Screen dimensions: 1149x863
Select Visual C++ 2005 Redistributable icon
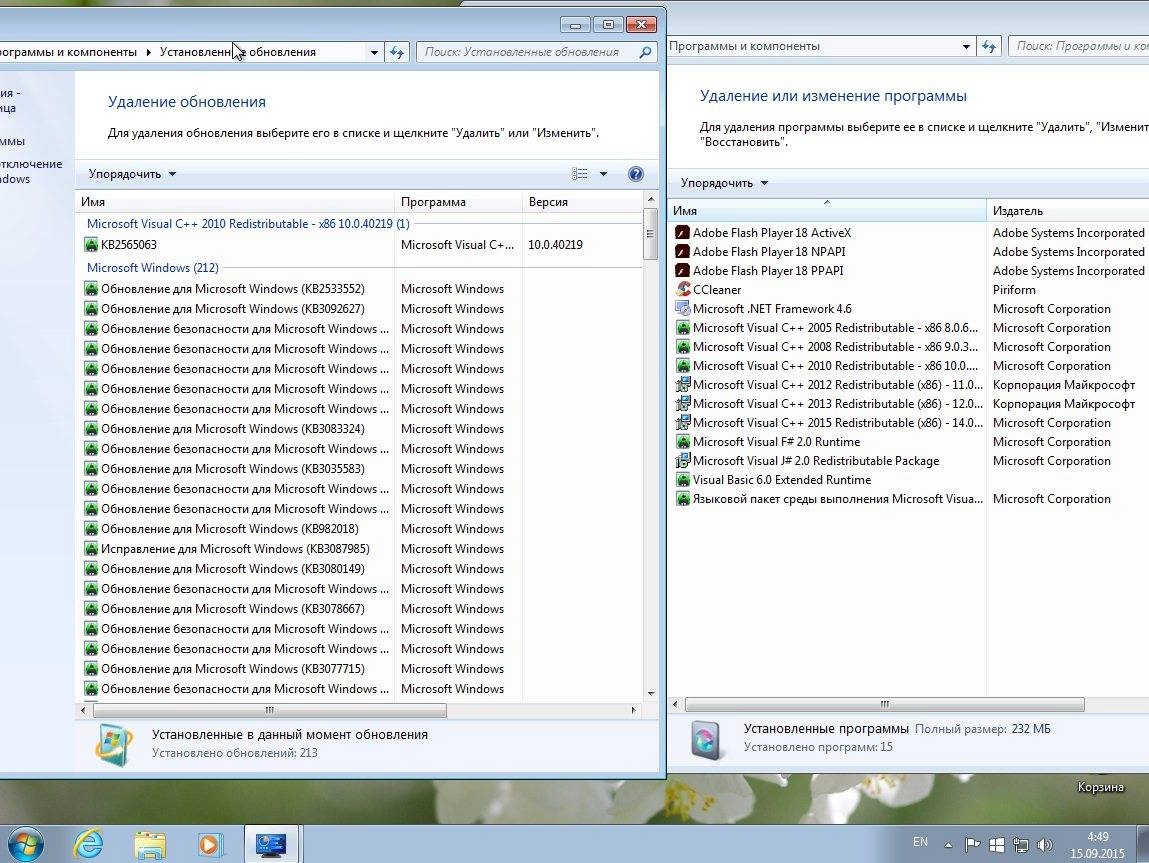tap(683, 327)
